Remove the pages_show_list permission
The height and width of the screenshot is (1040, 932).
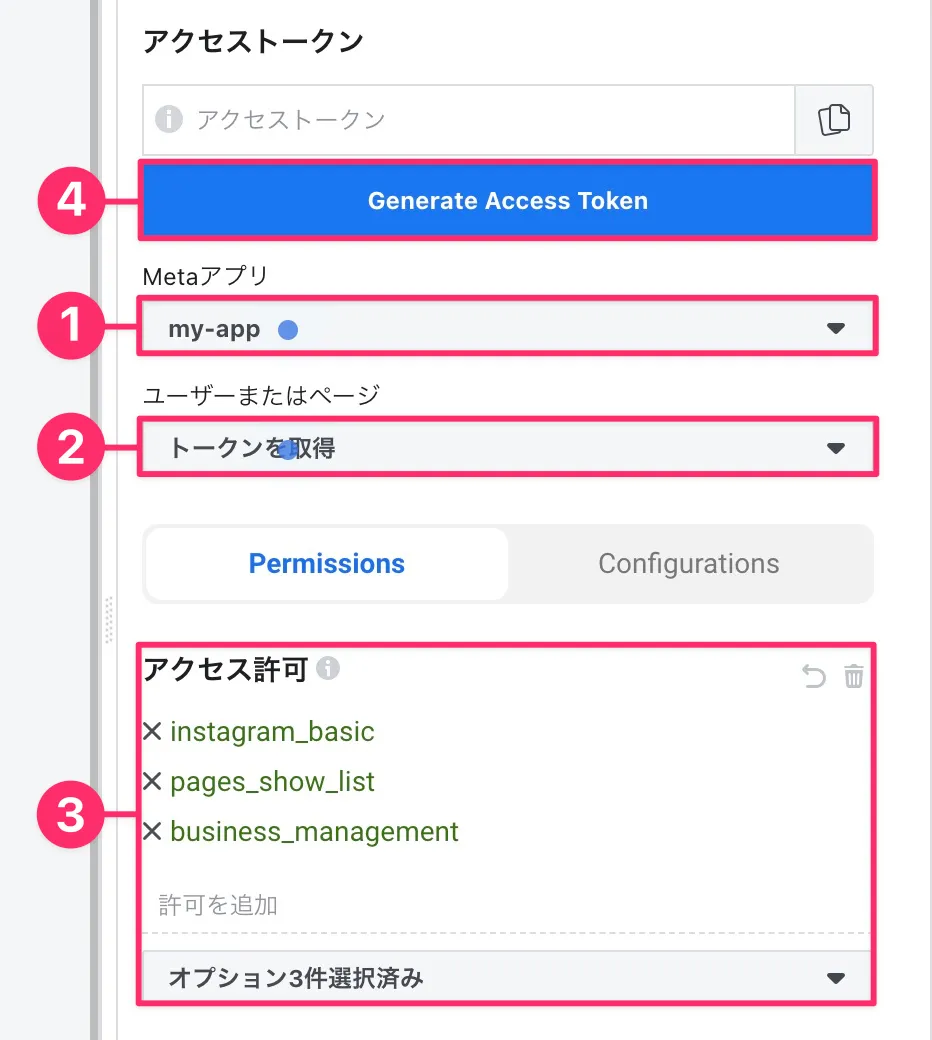click(152, 782)
